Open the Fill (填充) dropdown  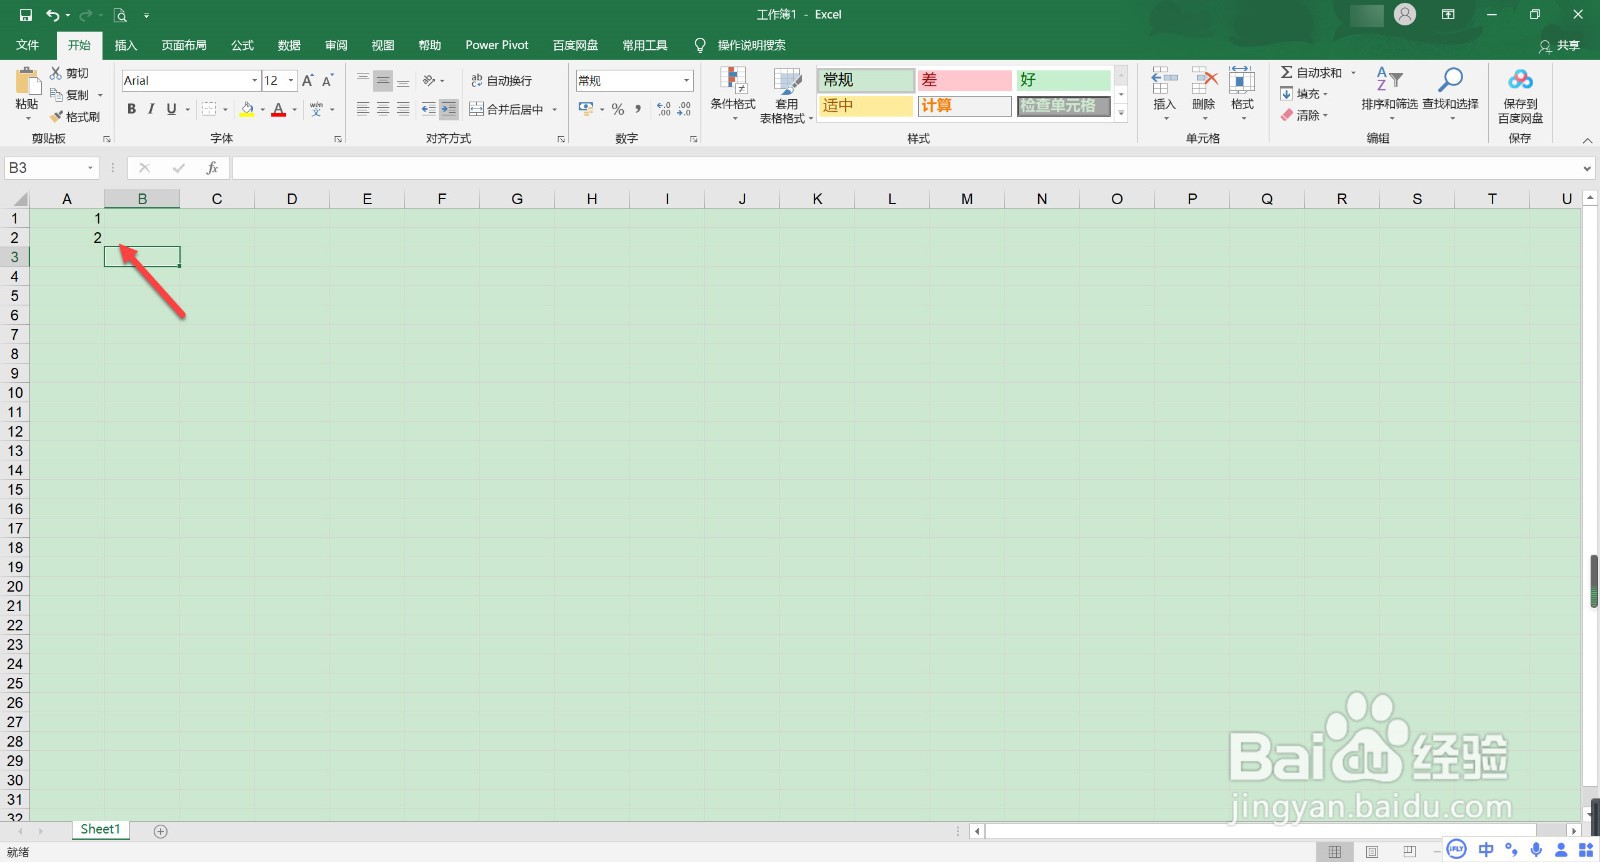[1305, 94]
